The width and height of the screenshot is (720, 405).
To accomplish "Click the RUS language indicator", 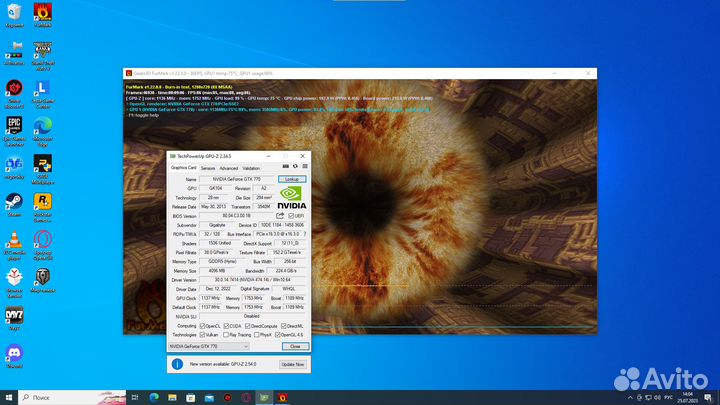I will click(669, 397).
